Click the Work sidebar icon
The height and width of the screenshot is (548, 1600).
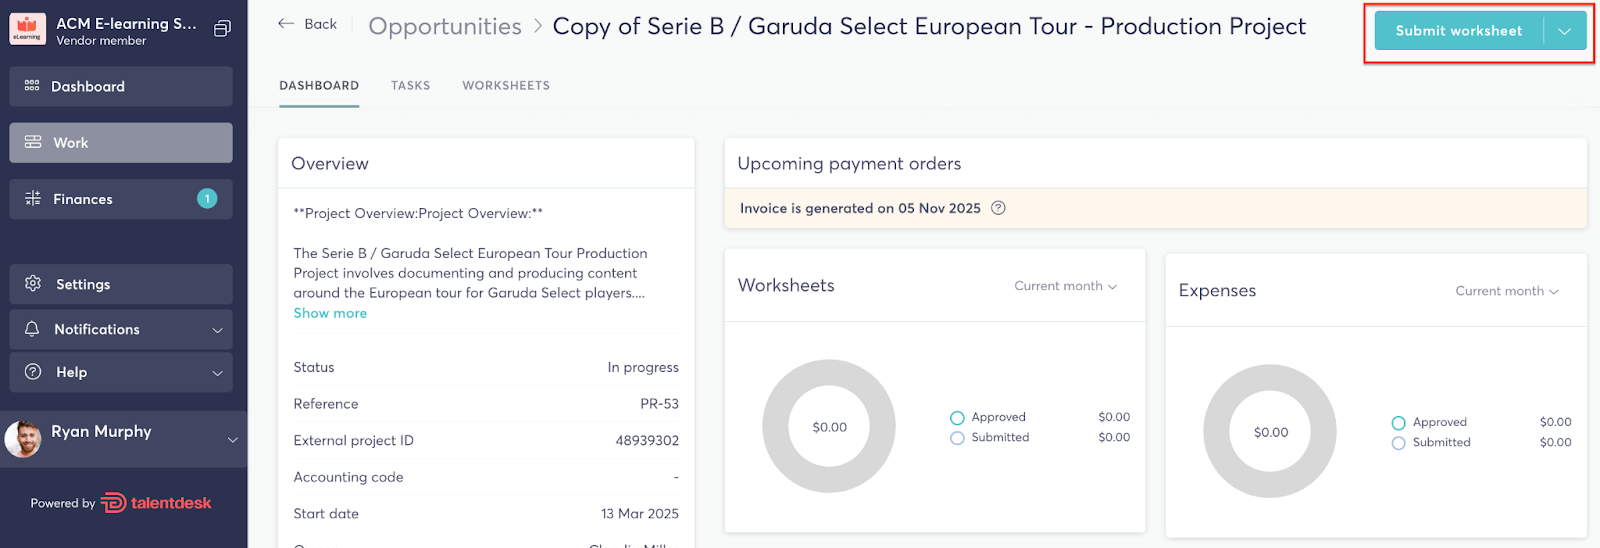pyautogui.click(x=33, y=143)
